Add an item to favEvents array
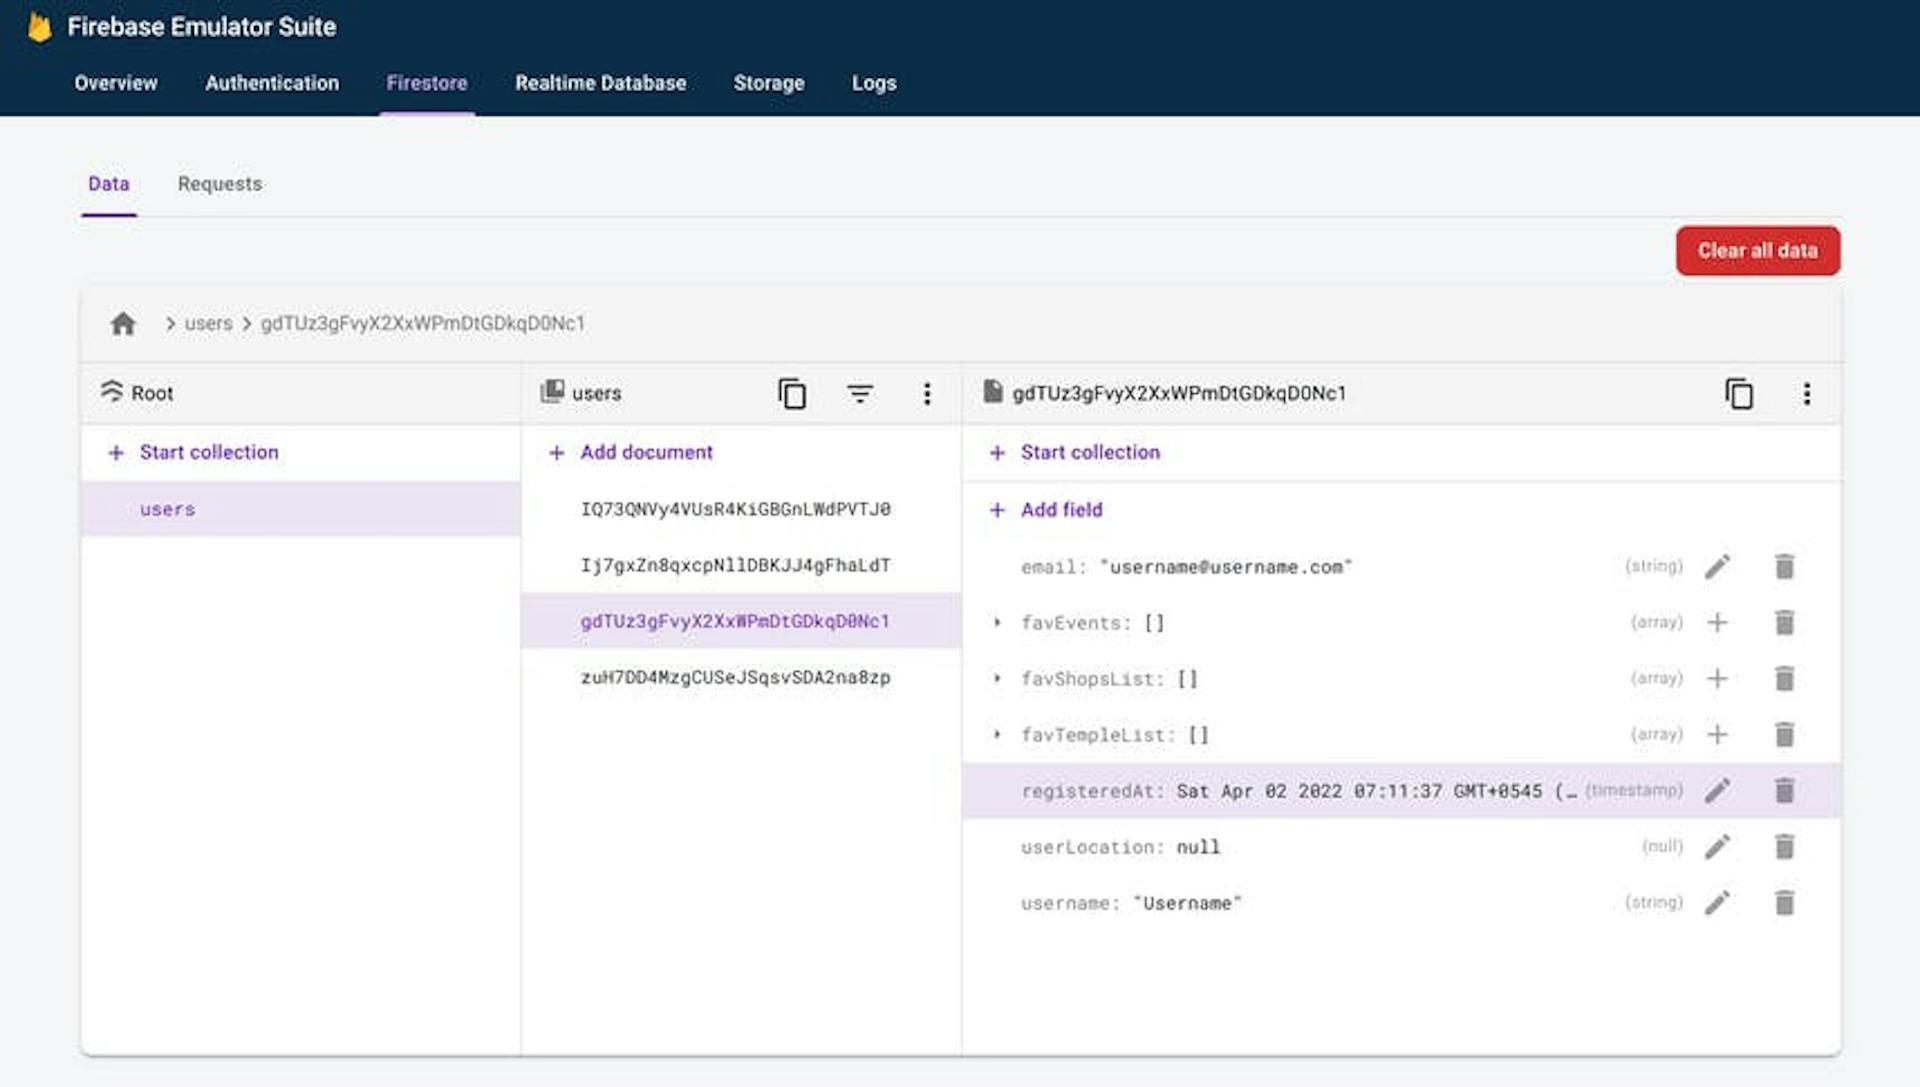The image size is (1920, 1087). pyautogui.click(x=1717, y=623)
